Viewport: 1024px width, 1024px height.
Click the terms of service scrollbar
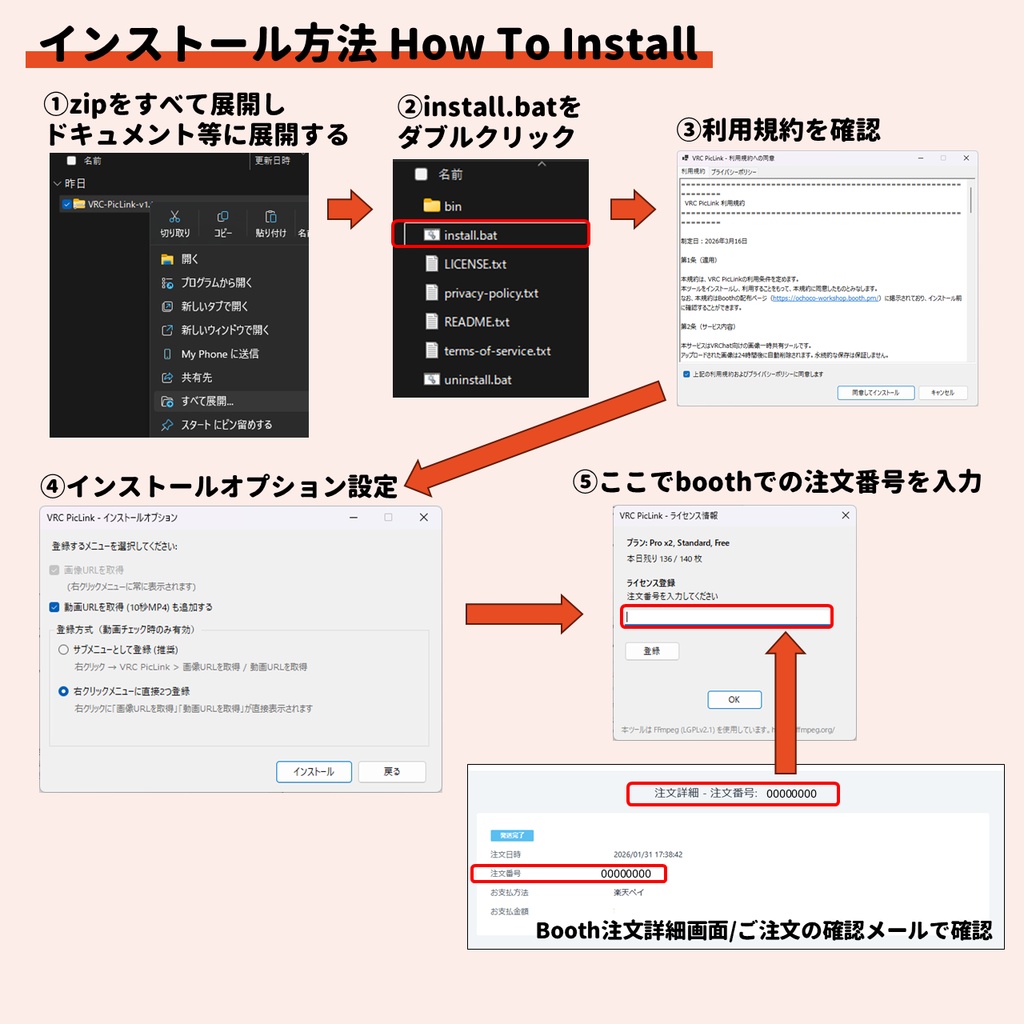[x=971, y=200]
